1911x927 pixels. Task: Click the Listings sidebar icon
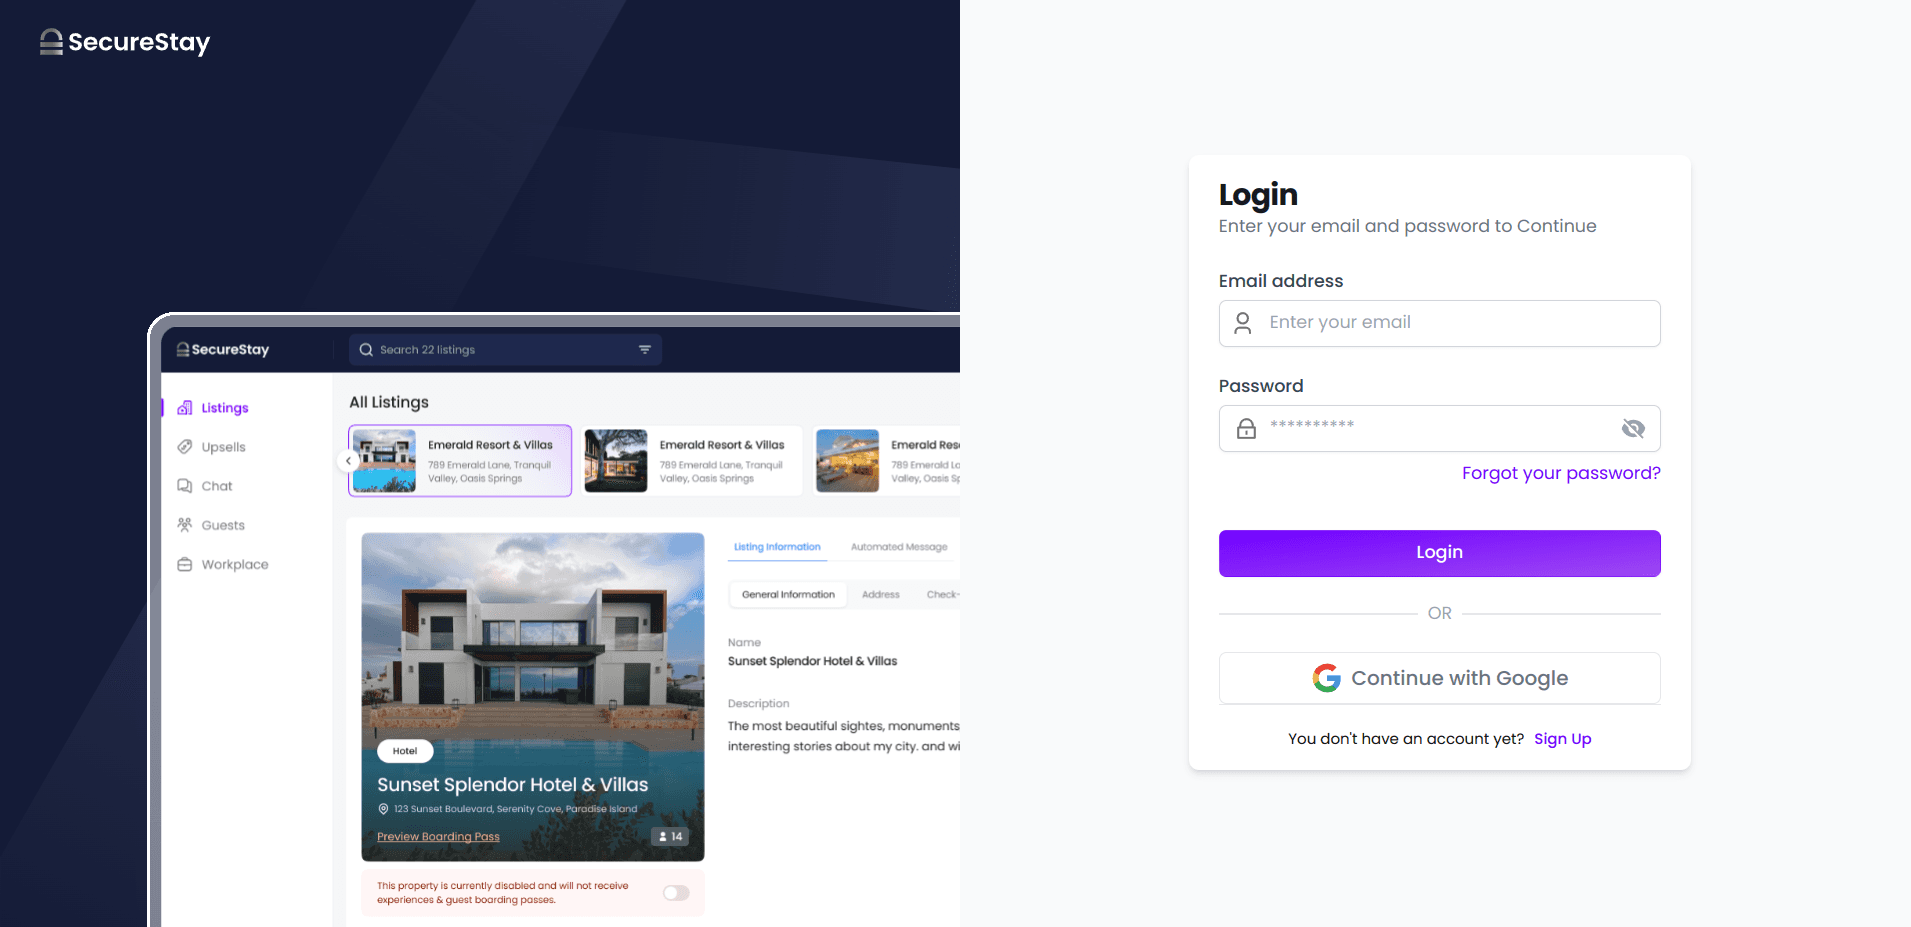point(185,408)
